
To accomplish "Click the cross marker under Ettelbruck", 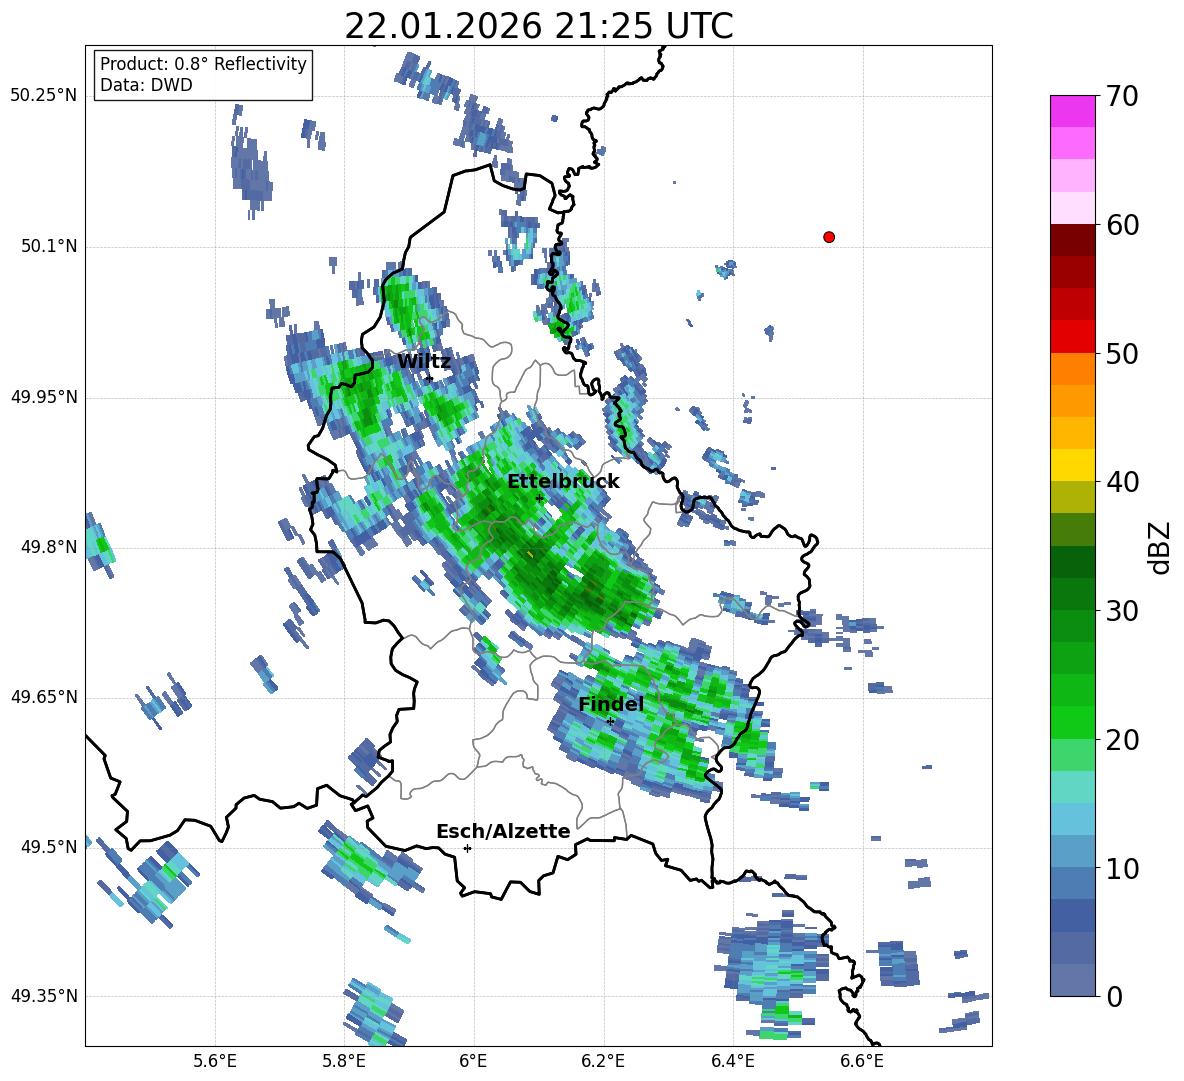I will [x=539, y=499].
